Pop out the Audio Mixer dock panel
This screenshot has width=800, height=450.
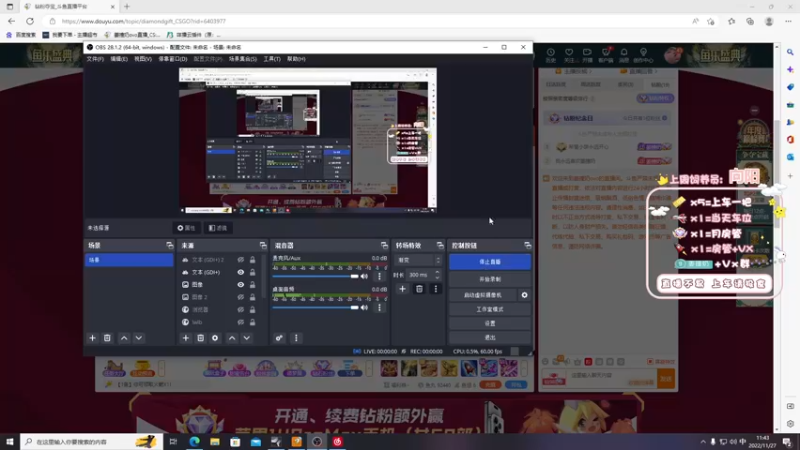[384, 245]
